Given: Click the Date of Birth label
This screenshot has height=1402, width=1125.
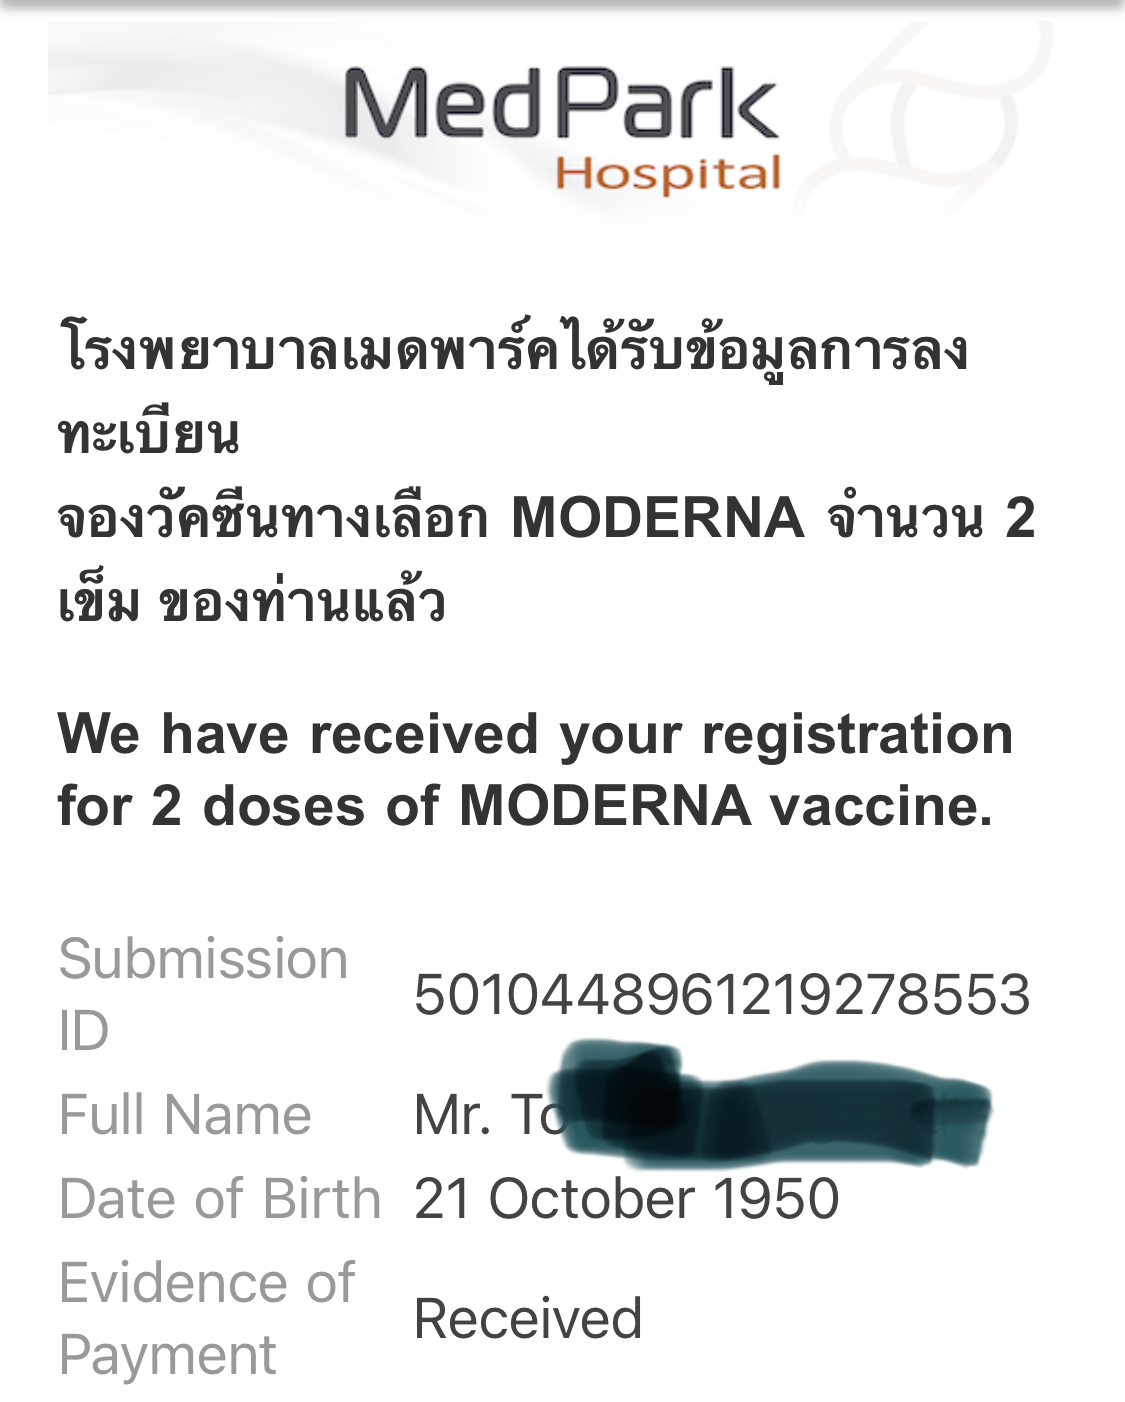Looking at the screenshot, I should 220,1198.
